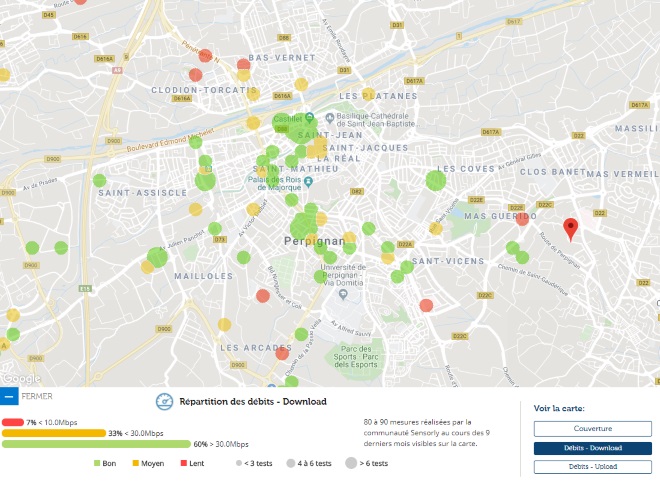Click the large green circle near Les Coves
The height and width of the screenshot is (487, 660).
pos(436,180)
